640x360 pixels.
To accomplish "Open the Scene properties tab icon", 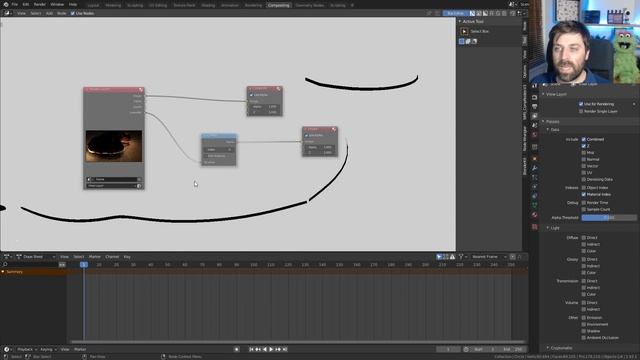I will (535, 126).
